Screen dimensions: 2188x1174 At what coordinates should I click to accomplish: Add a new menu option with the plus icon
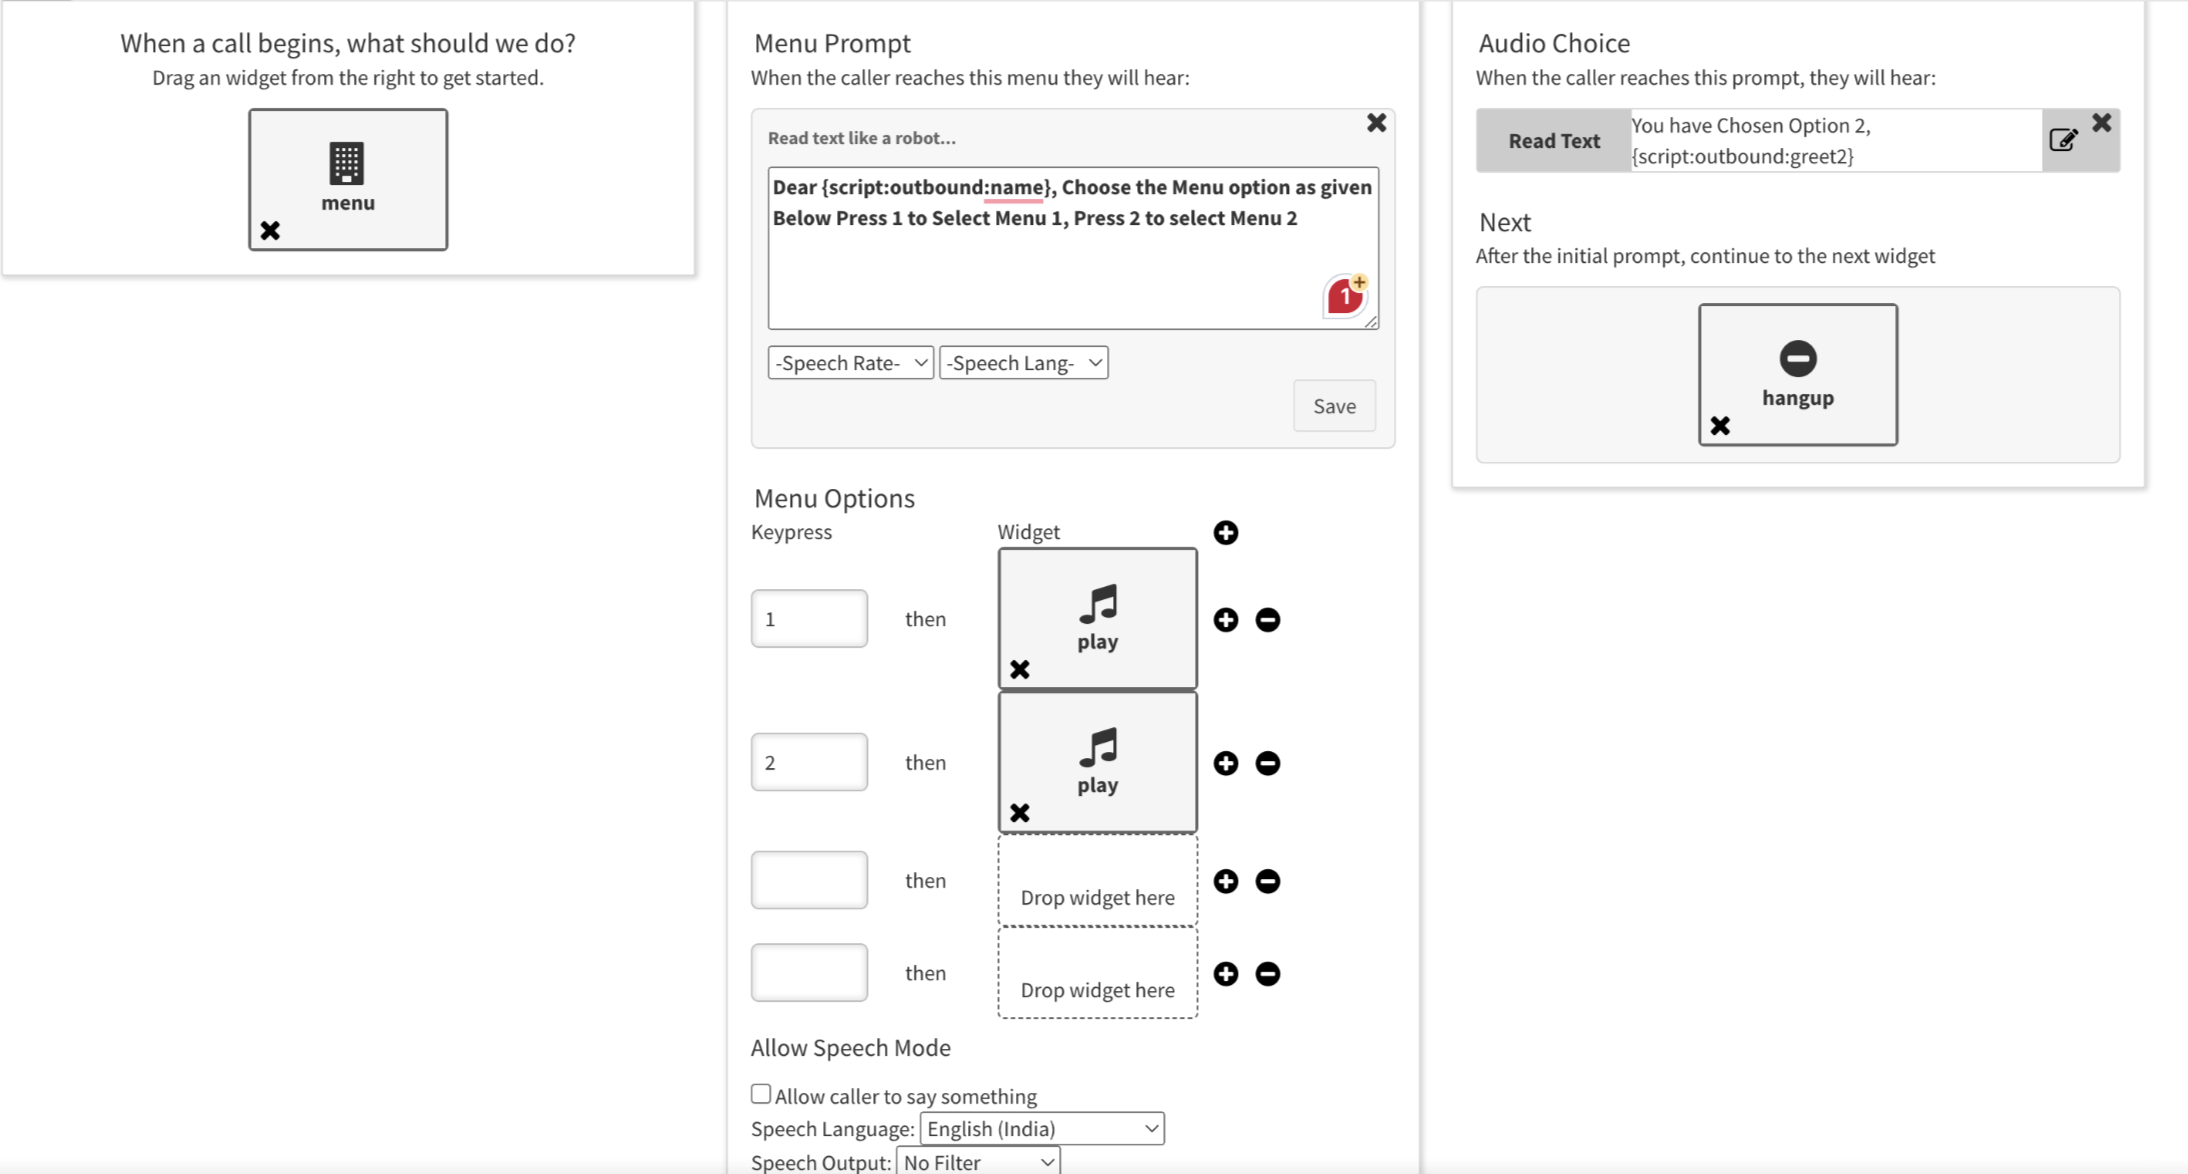tap(1227, 532)
